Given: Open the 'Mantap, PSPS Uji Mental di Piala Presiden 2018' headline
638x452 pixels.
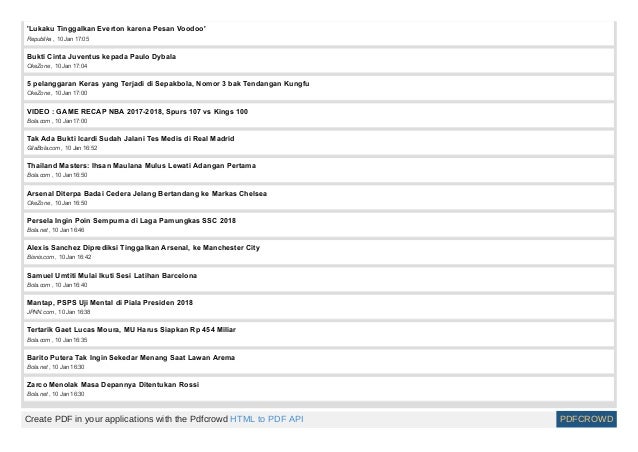Looking at the screenshot, I should [110, 303].
